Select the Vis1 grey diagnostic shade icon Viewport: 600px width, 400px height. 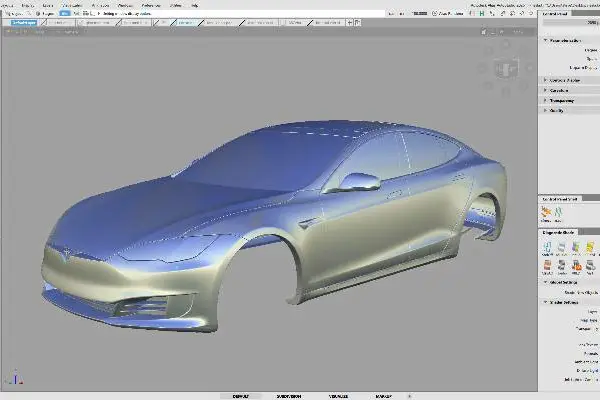(590, 266)
